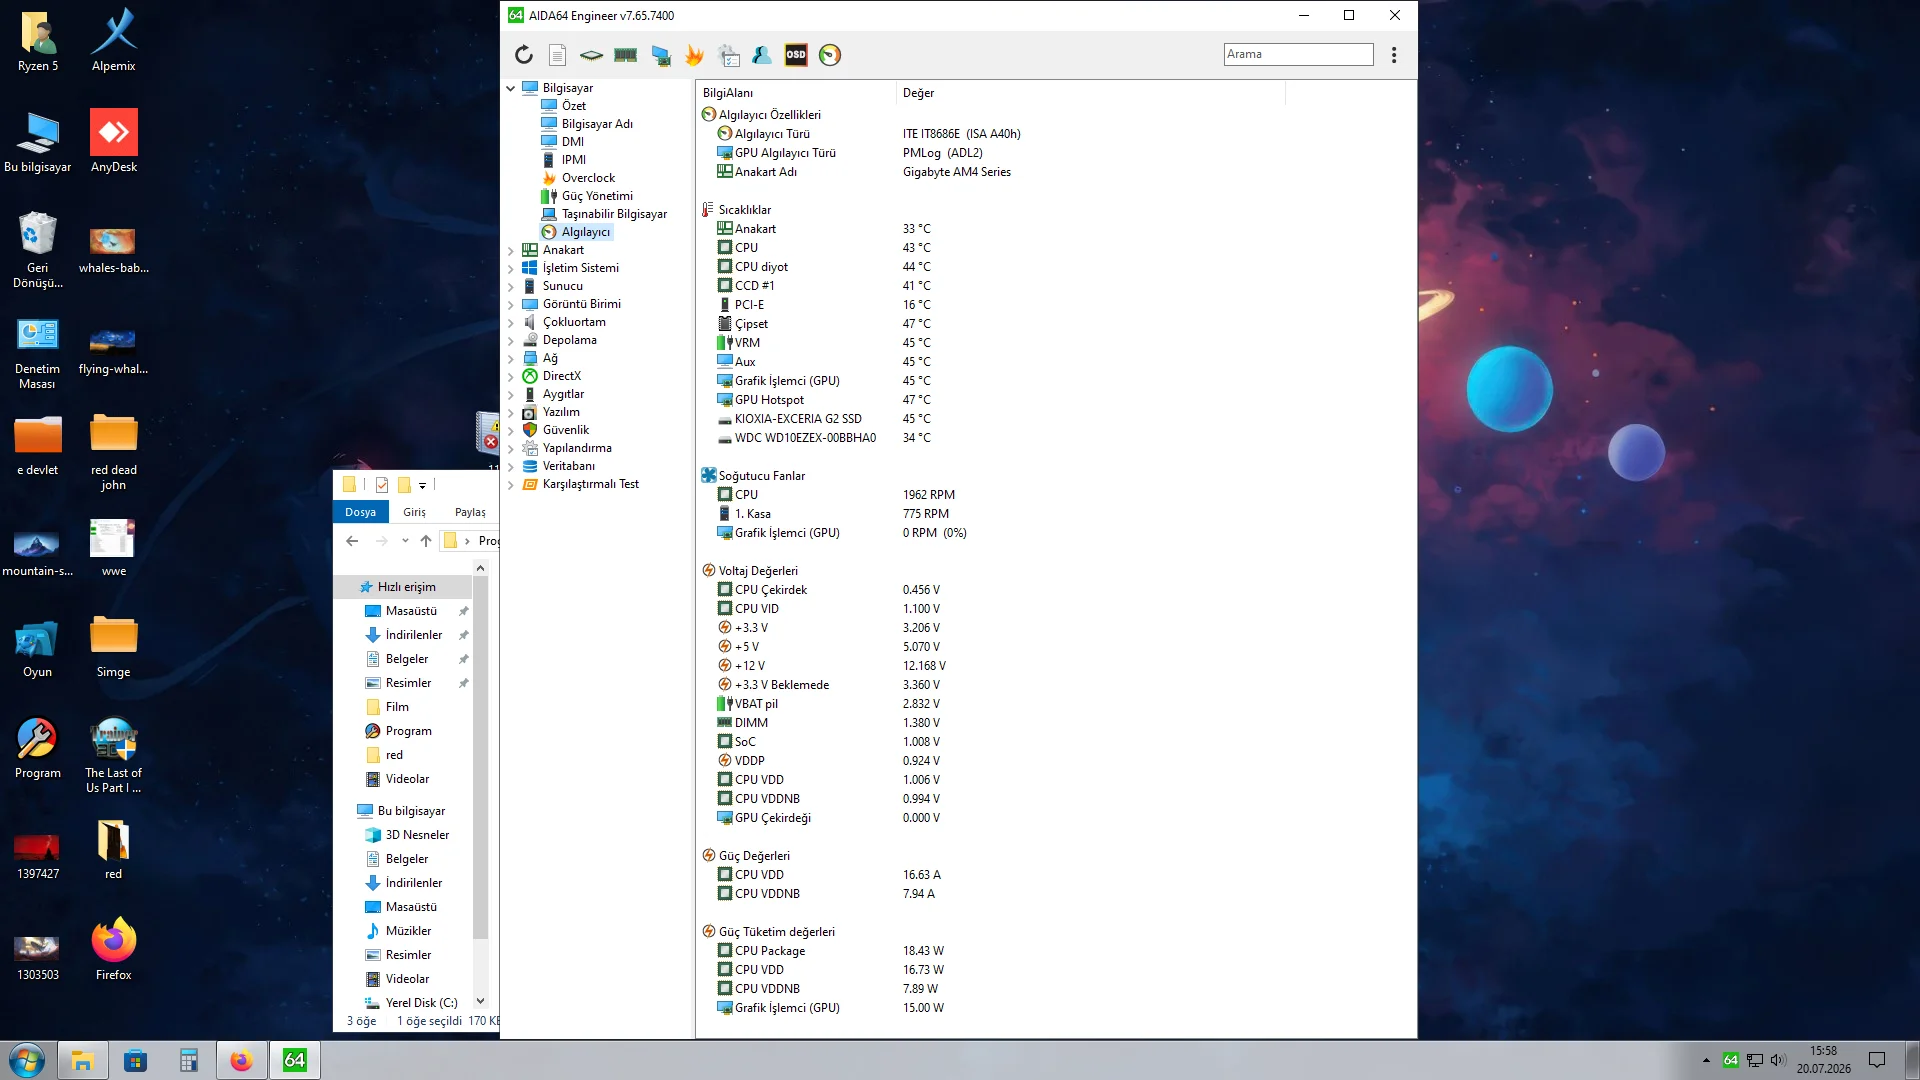Expand the Görüntü Birimi tree node
Screen dimensions: 1920x1080
[511, 304]
